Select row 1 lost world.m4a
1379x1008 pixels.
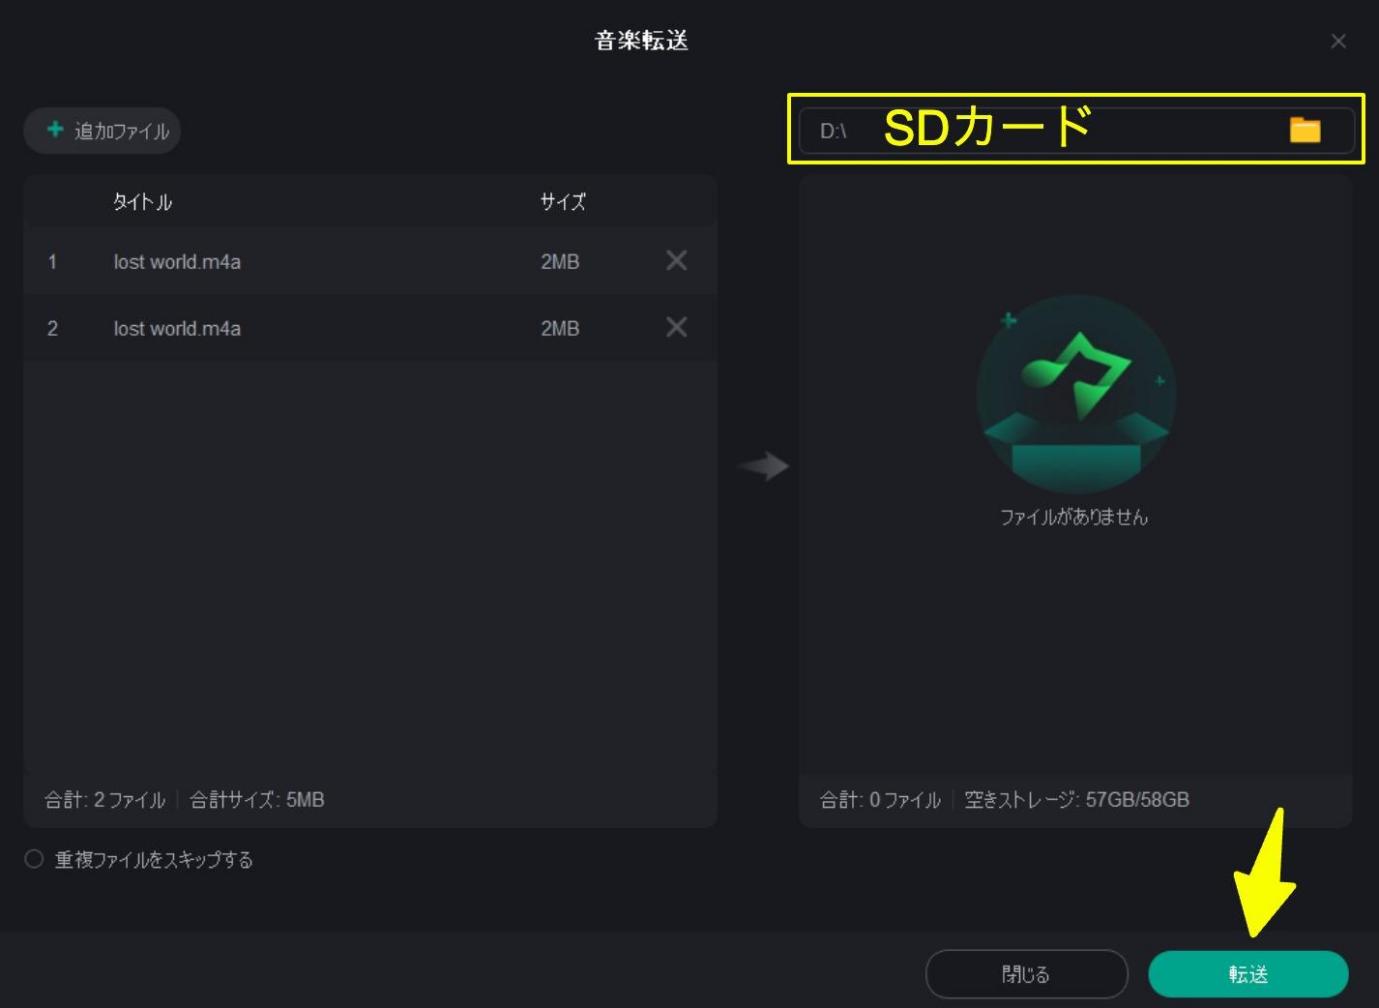370,261
